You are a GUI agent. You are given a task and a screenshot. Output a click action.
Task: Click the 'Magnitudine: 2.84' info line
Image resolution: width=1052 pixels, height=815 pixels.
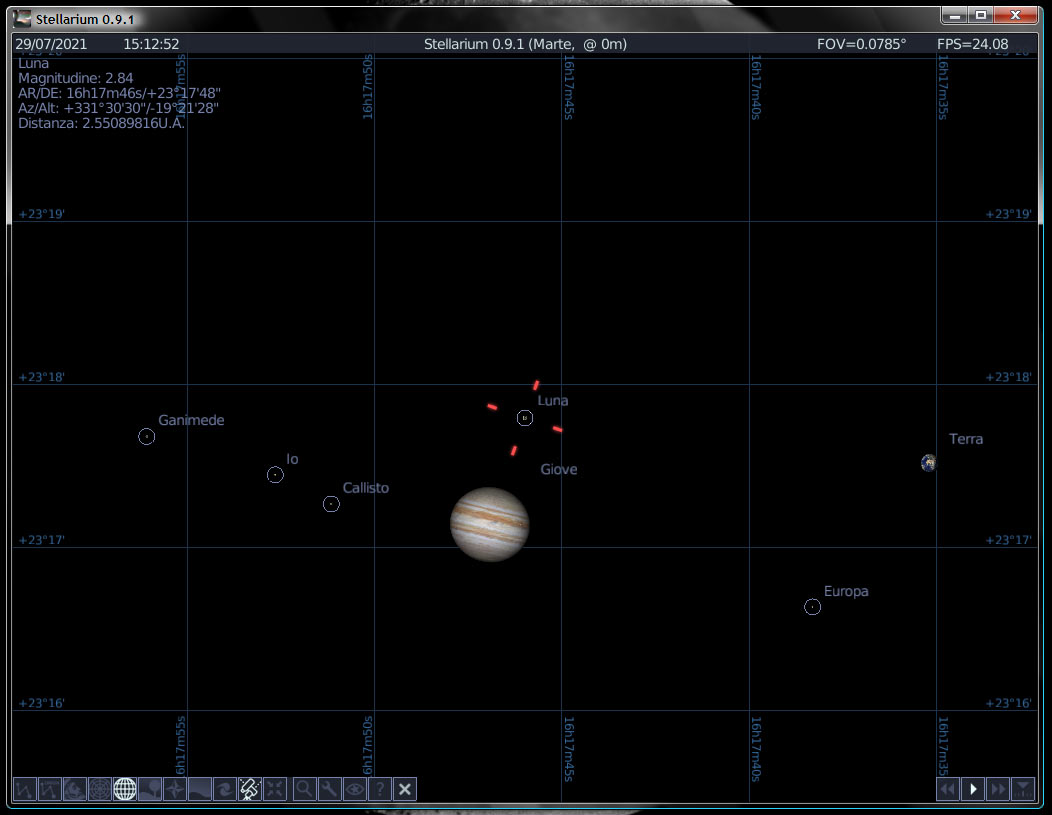75,78
